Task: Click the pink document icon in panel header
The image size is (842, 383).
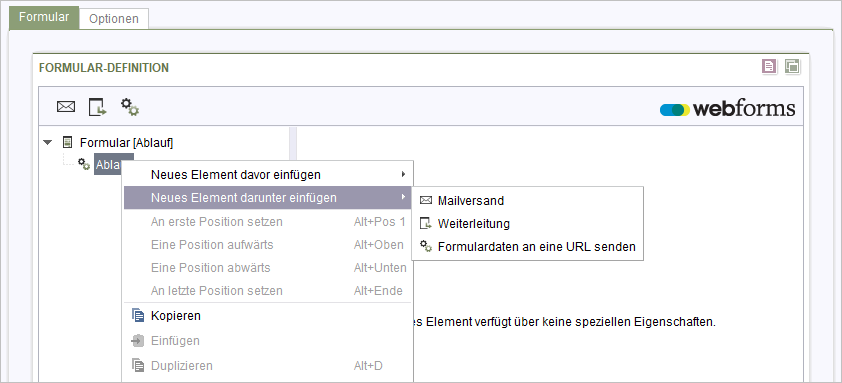Action: pyautogui.click(x=770, y=67)
